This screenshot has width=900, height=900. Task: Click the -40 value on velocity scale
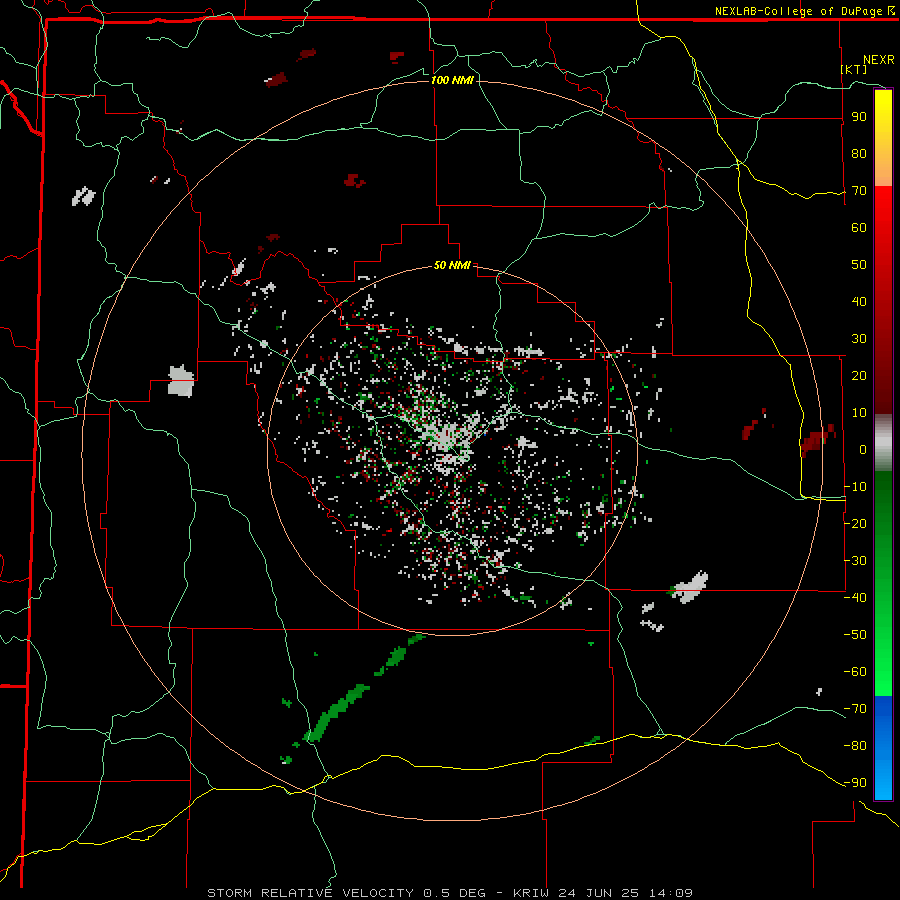[x=855, y=598]
